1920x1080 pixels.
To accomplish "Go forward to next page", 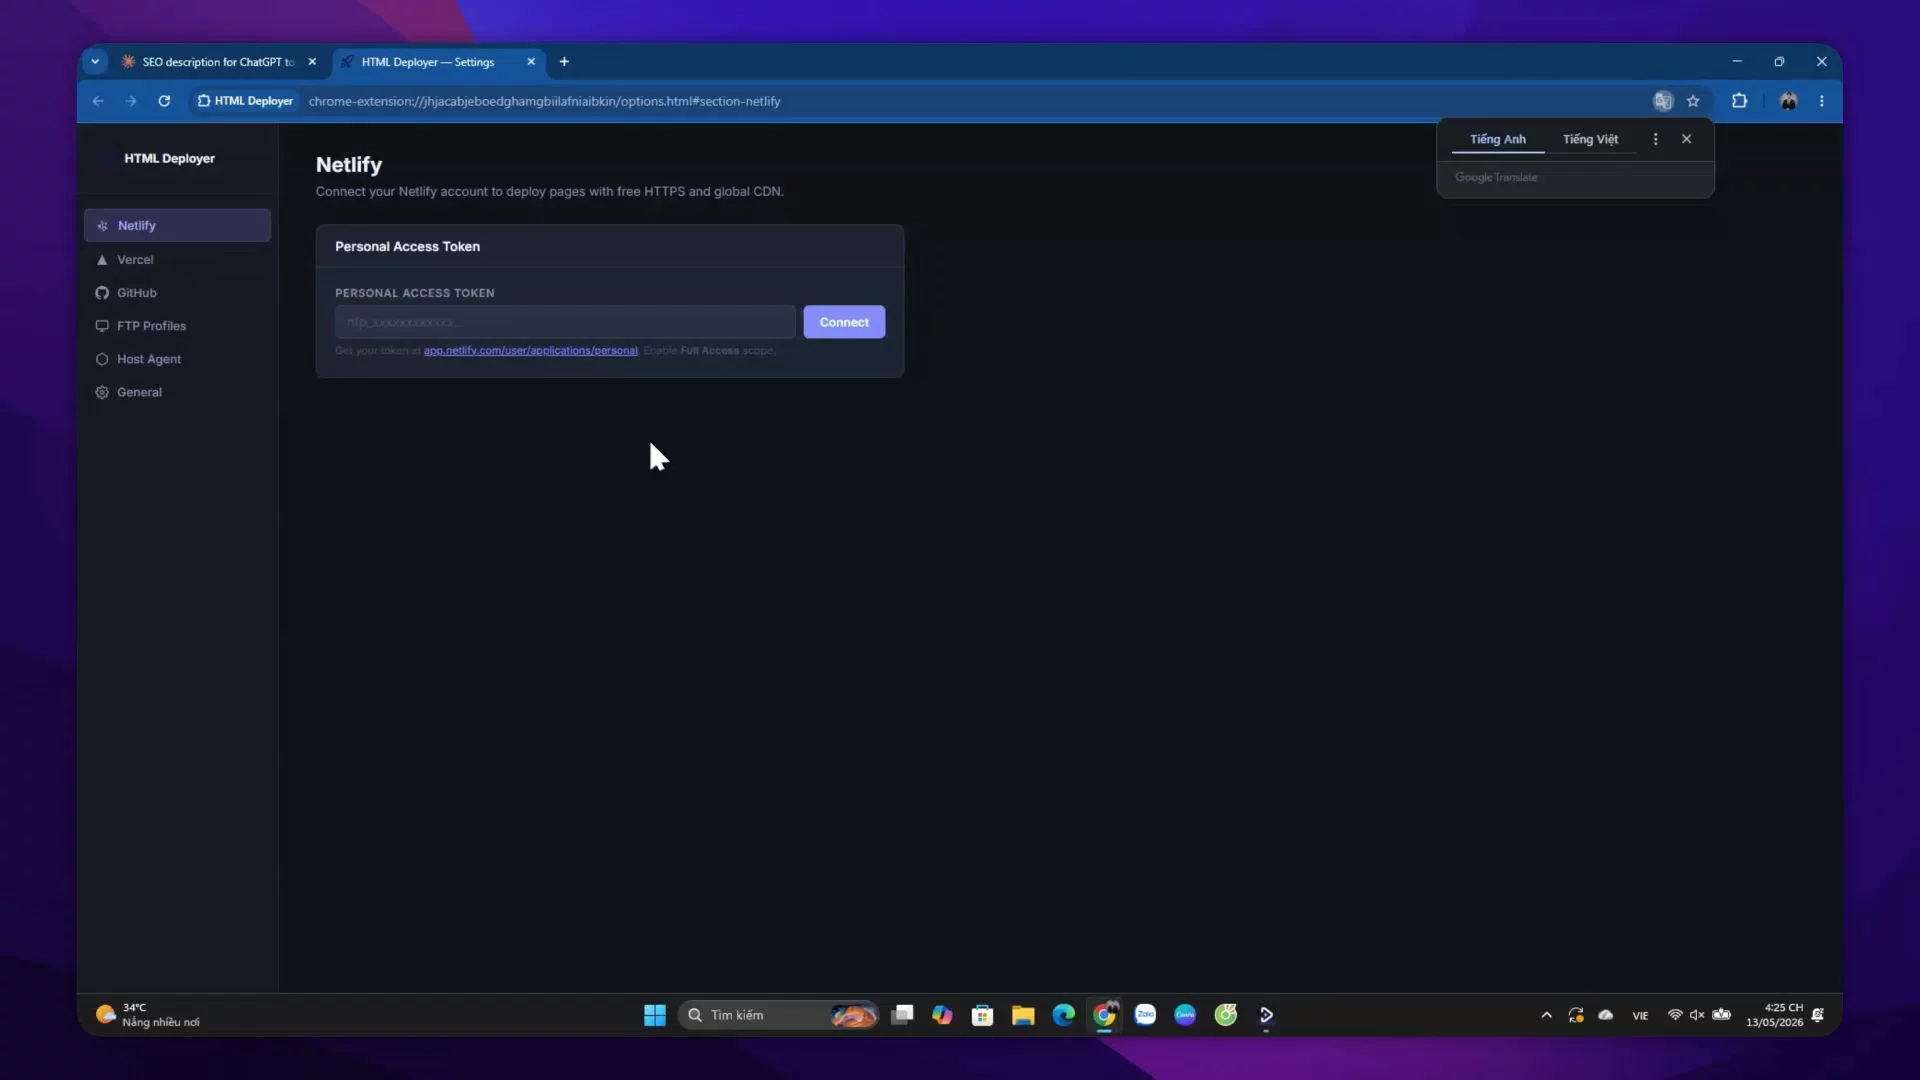I will click(131, 101).
